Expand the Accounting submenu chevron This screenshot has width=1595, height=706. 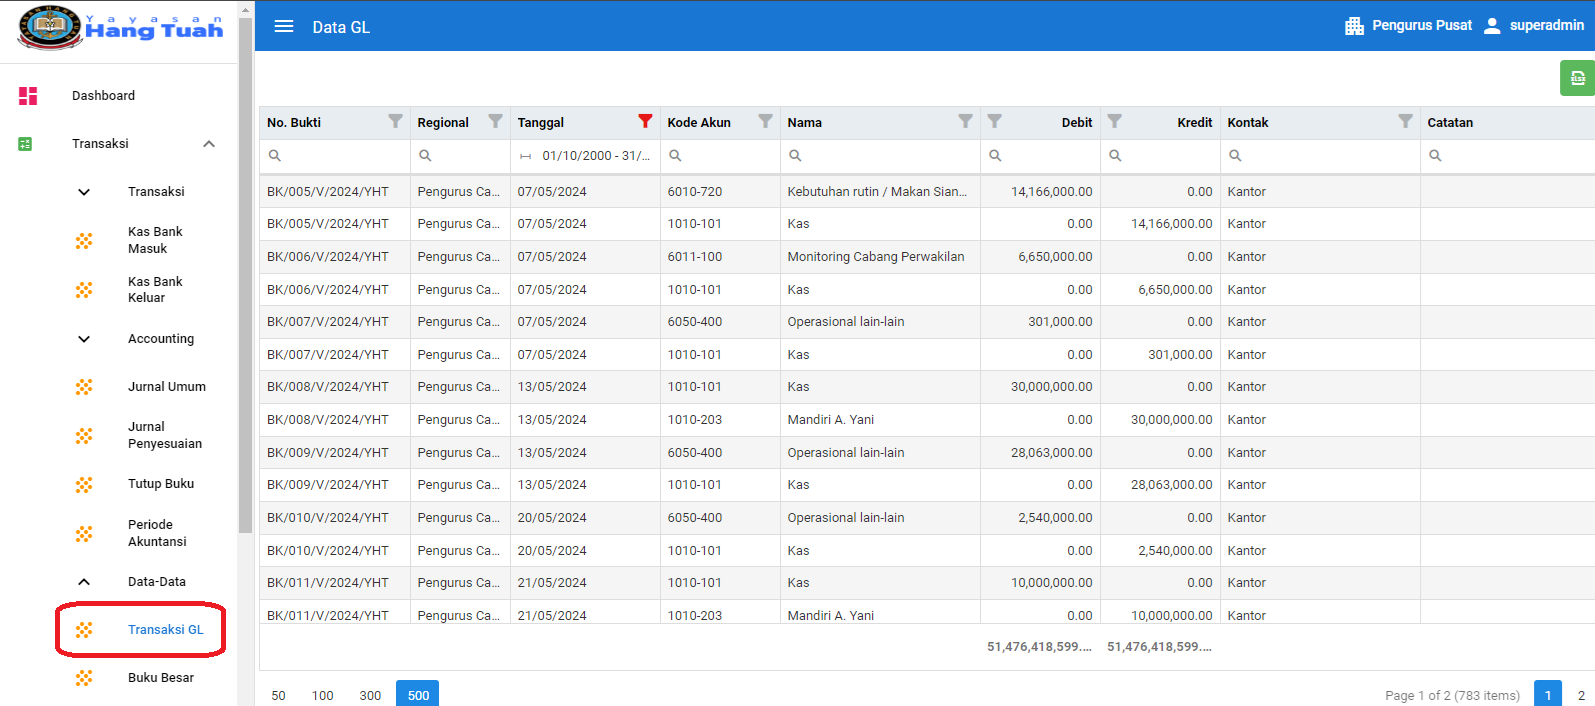(x=84, y=339)
